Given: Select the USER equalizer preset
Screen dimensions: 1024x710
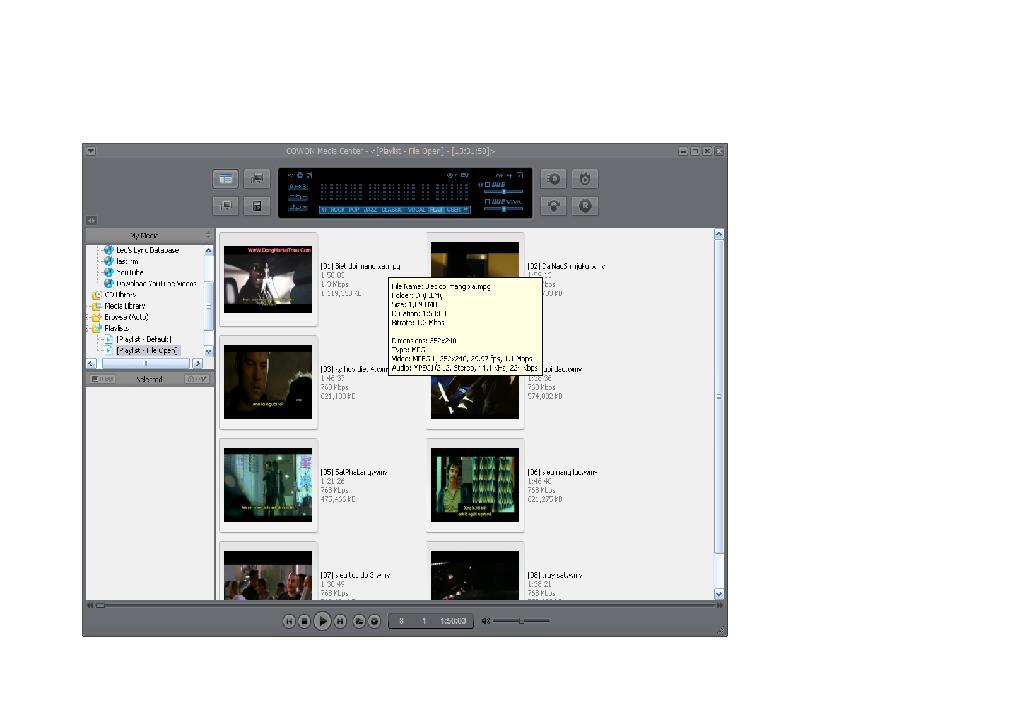Looking at the screenshot, I should tap(454, 210).
